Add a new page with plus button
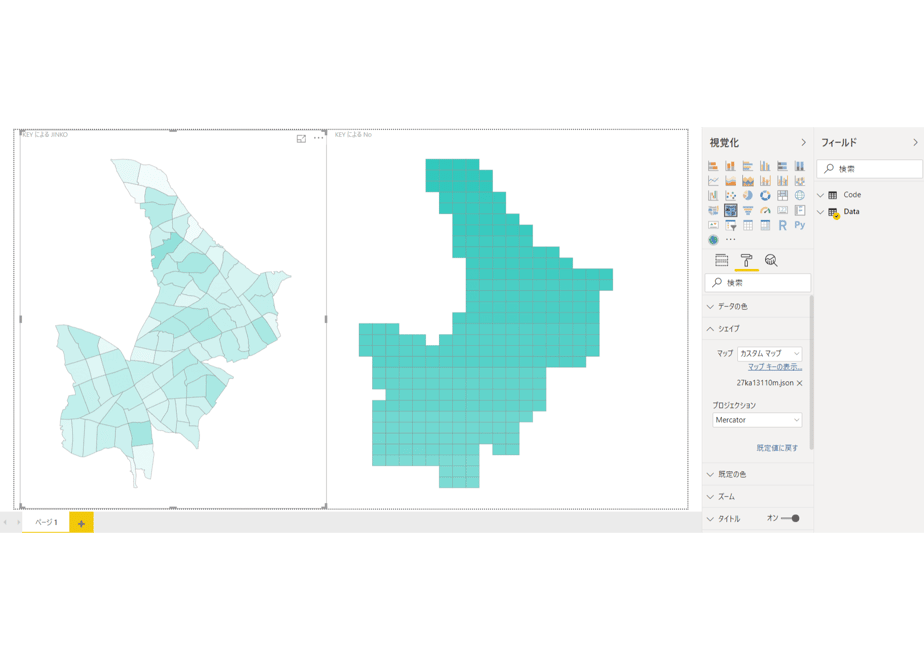Viewport: 924px width, 660px height. point(81,523)
